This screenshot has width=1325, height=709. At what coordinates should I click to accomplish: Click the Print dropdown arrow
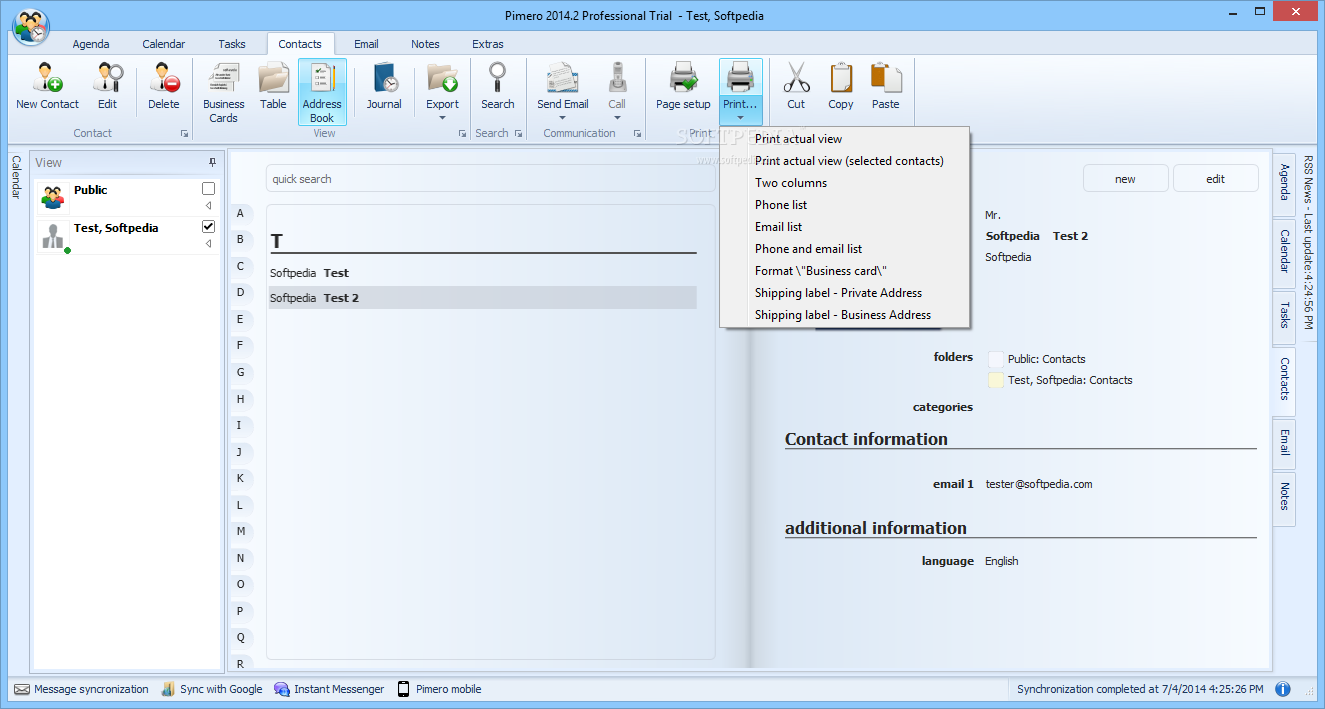pos(740,118)
